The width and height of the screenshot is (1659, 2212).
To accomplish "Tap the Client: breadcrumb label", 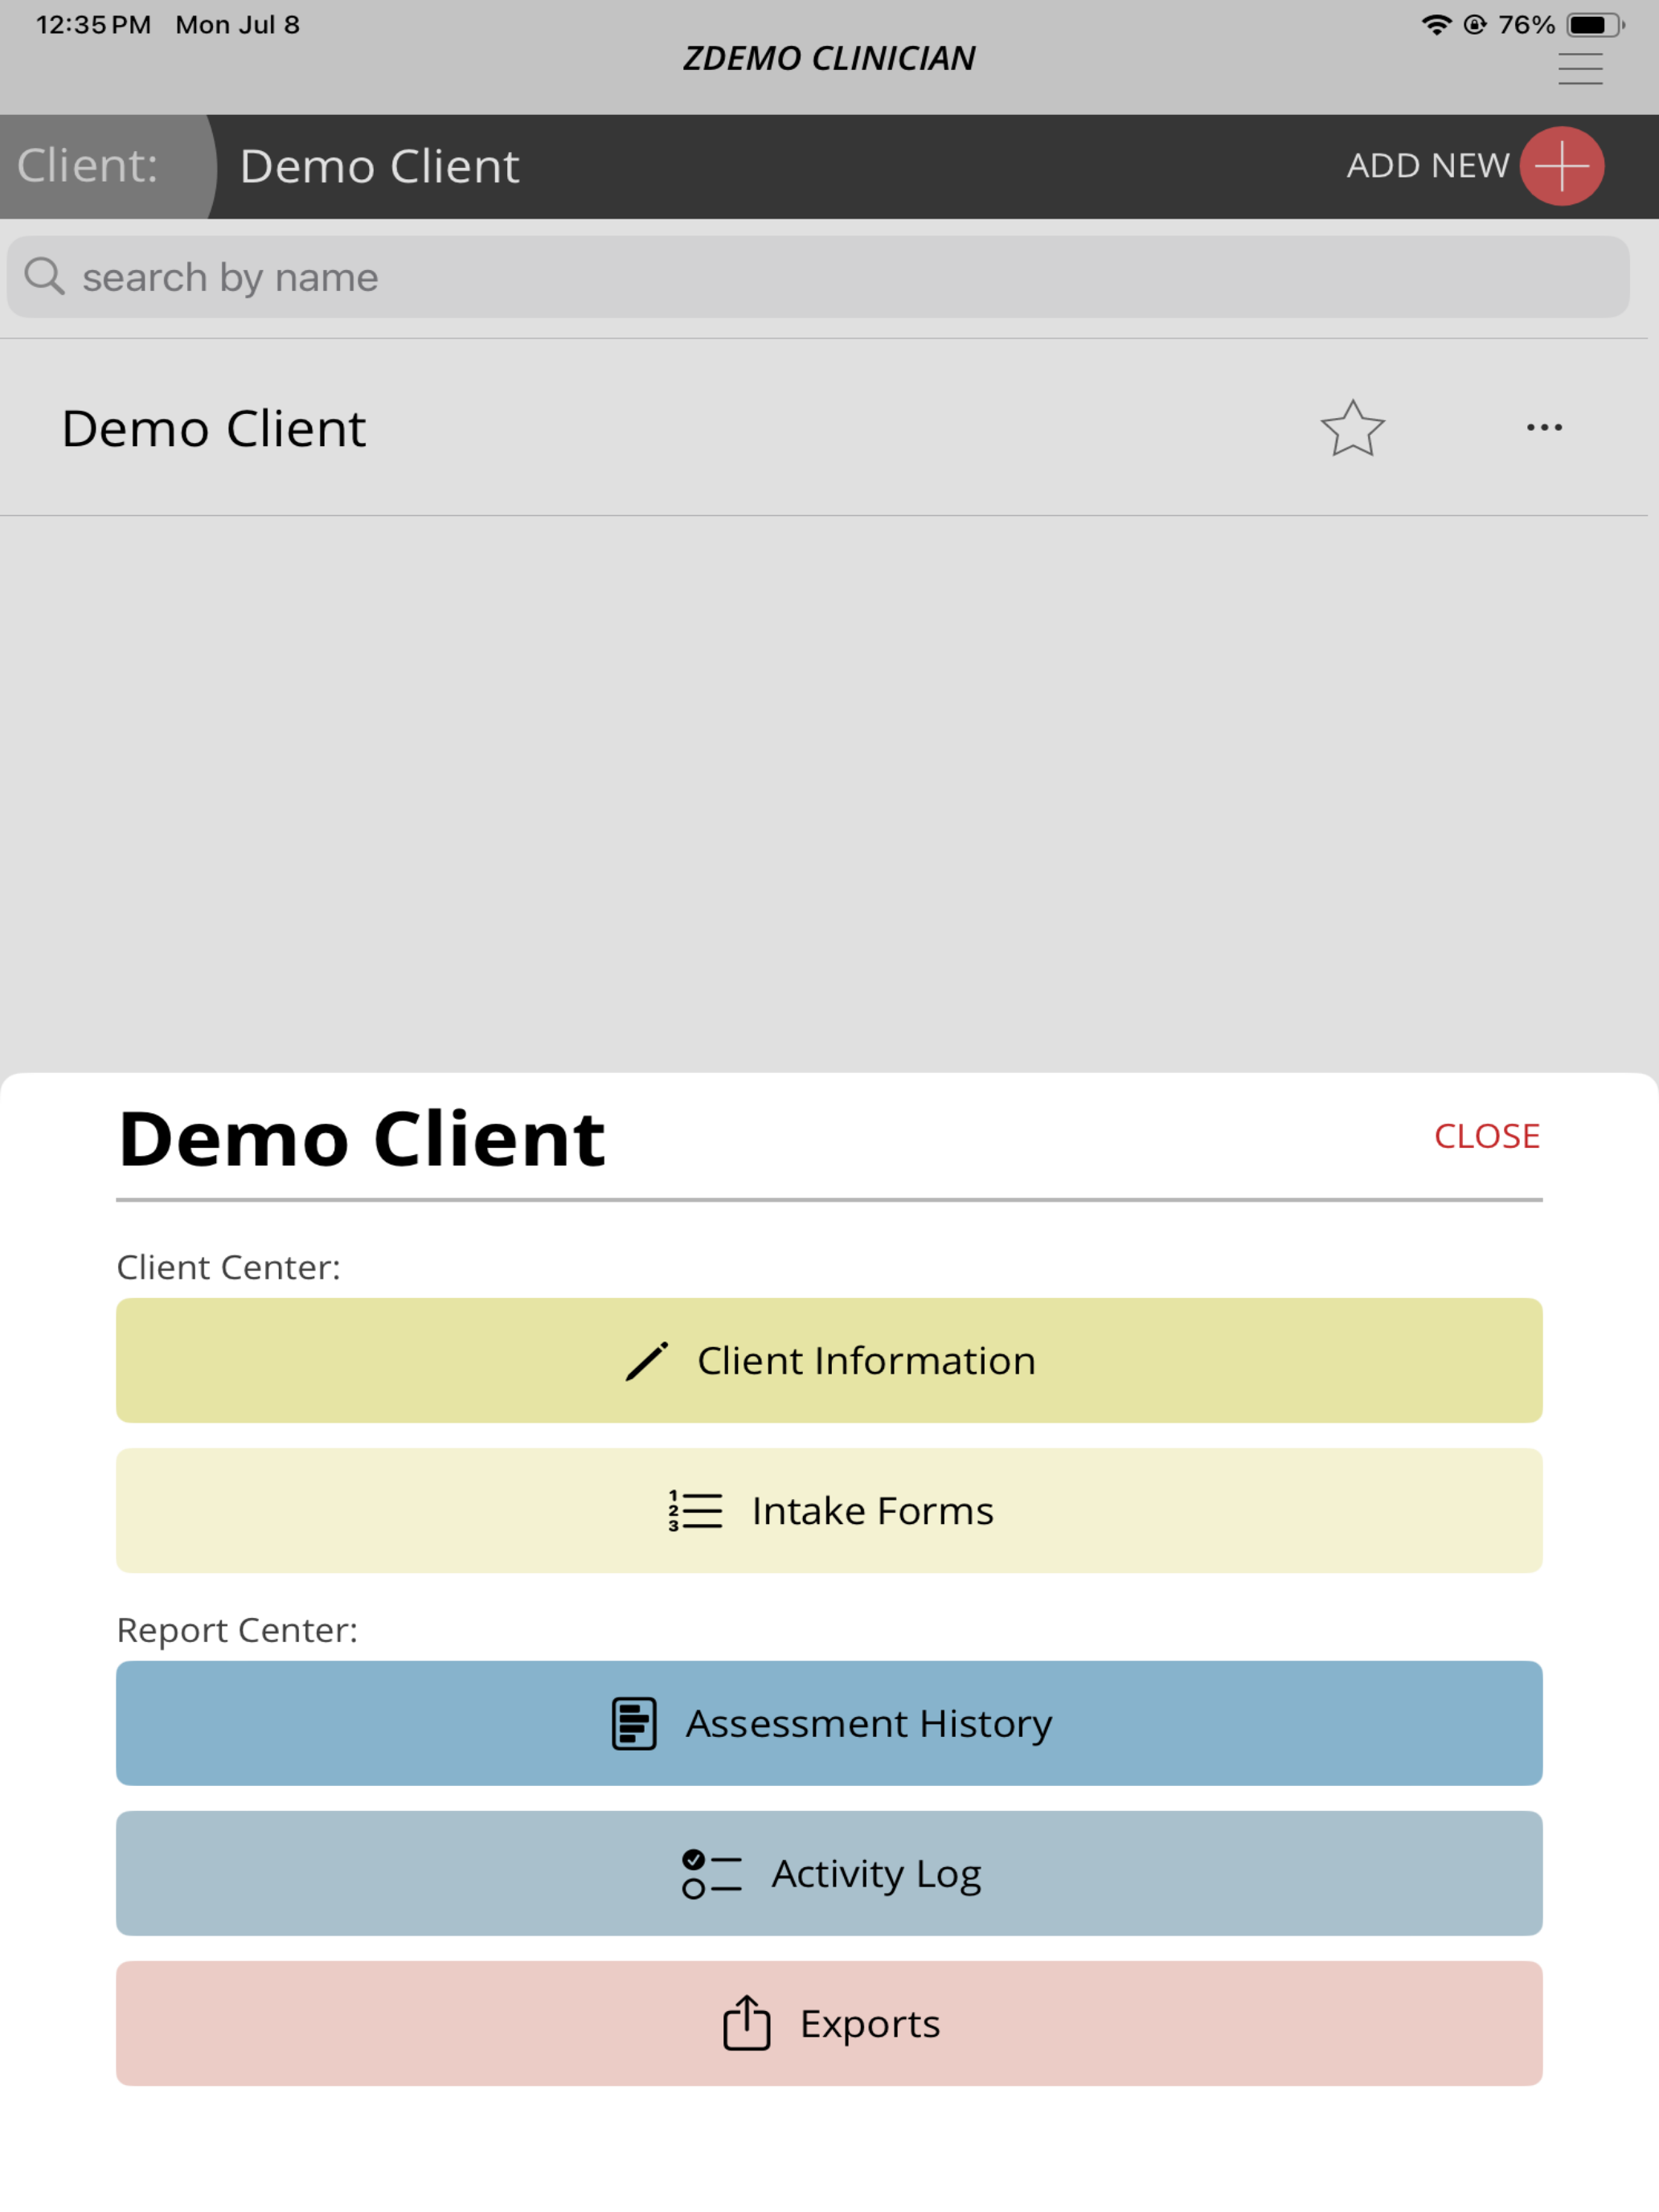I will 88,166.
